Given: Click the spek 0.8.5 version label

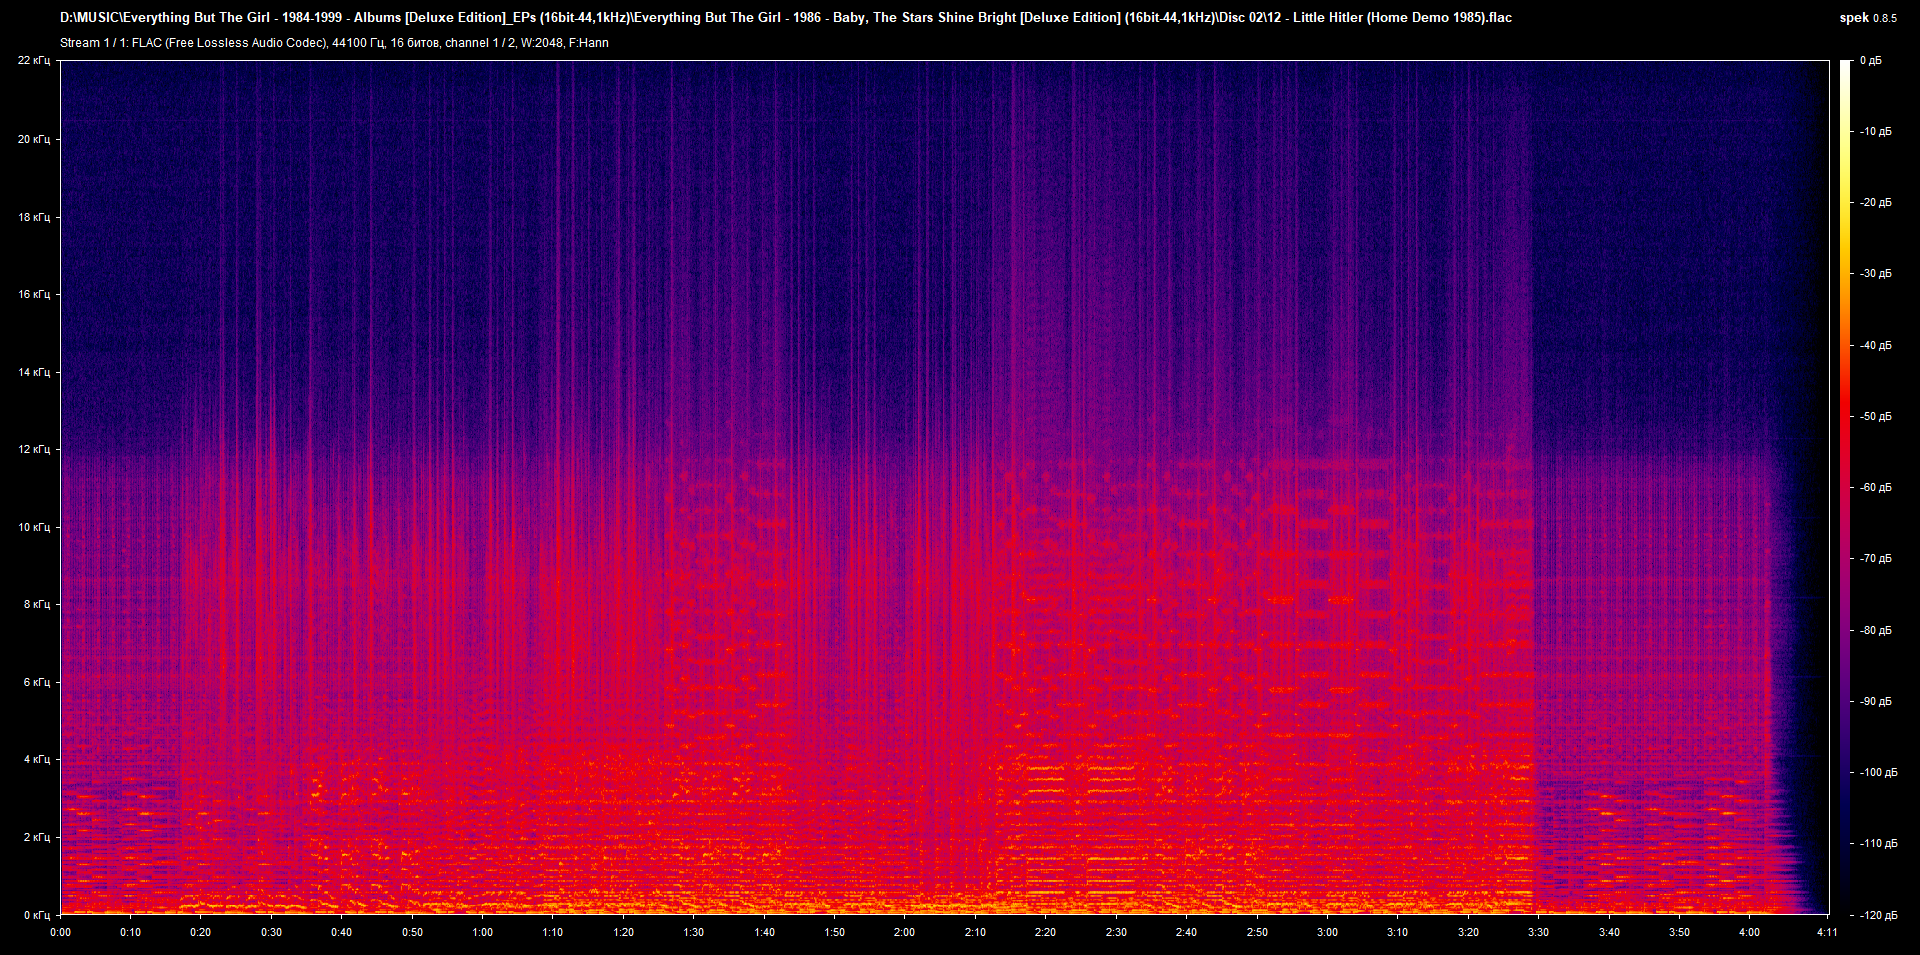Looking at the screenshot, I should [x=1868, y=18].
